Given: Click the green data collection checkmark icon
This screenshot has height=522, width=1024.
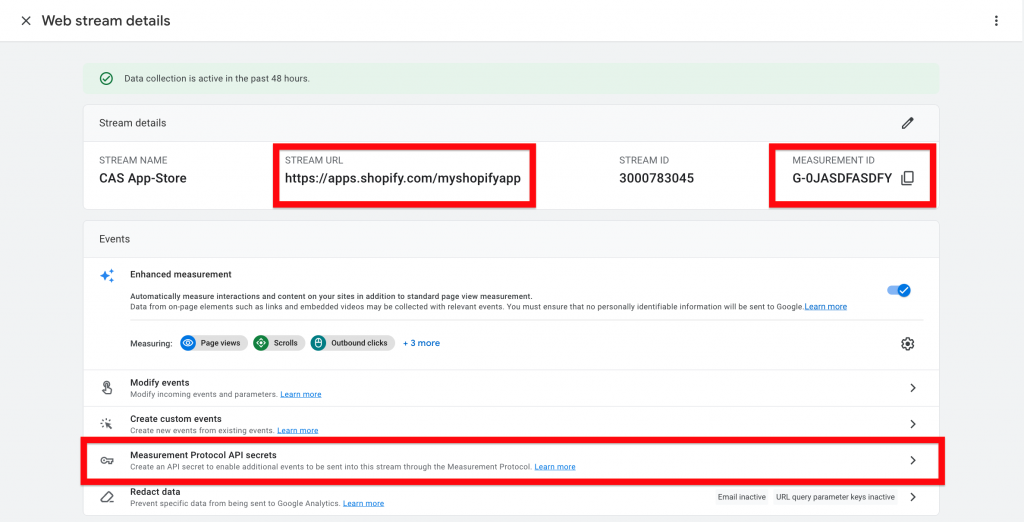Looking at the screenshot, I should coord(106,78).
